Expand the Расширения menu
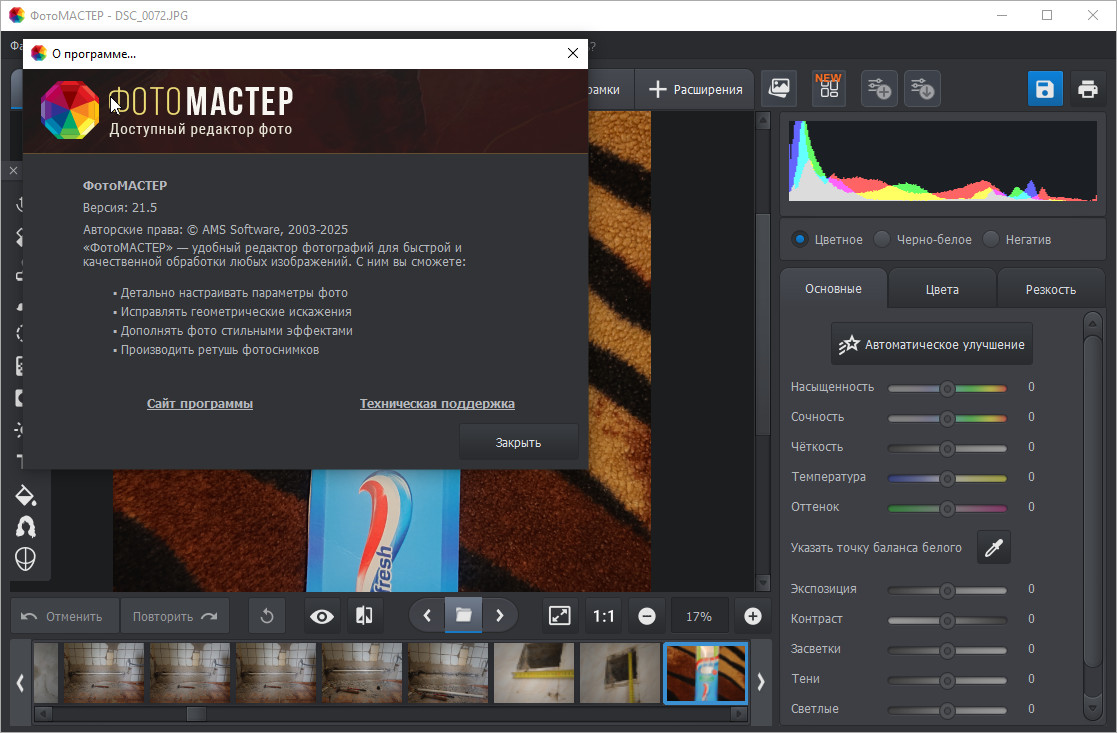Image resolution: width=1117 pixels, height=733 pixels. pos(697,89)
